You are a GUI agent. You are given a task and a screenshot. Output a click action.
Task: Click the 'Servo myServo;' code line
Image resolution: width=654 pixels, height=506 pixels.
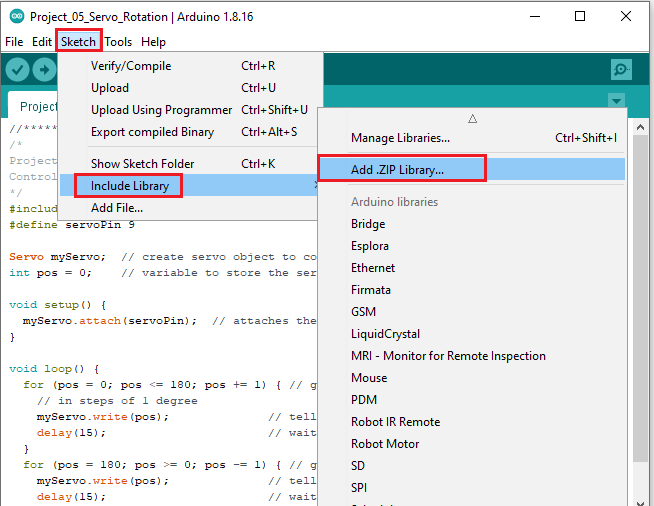[x=58, y=257]
